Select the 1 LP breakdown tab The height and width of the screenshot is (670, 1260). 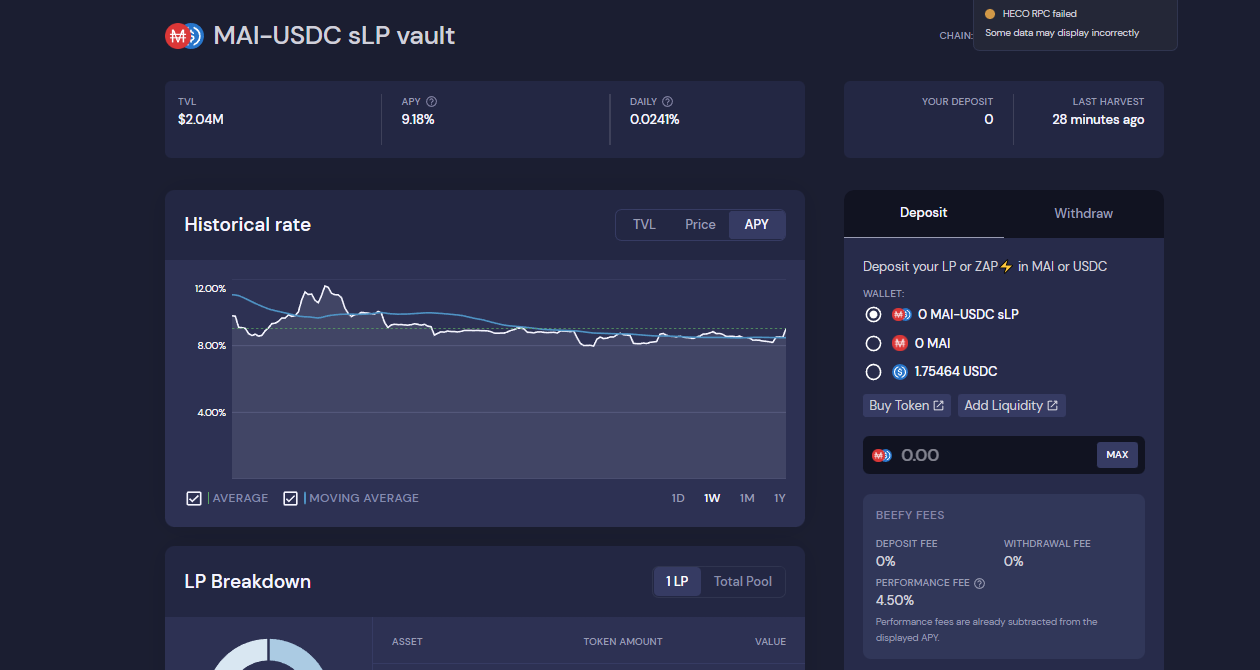(x=677, y=582)
